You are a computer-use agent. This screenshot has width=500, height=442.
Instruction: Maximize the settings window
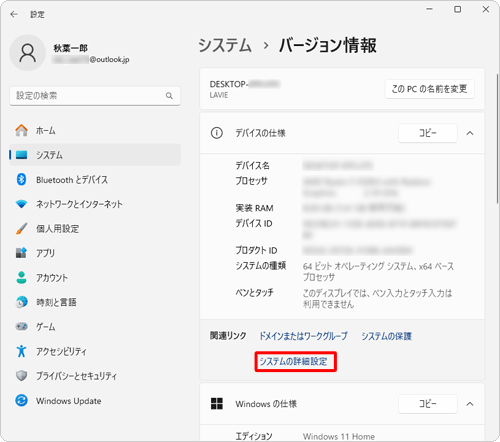coord(458,9)
